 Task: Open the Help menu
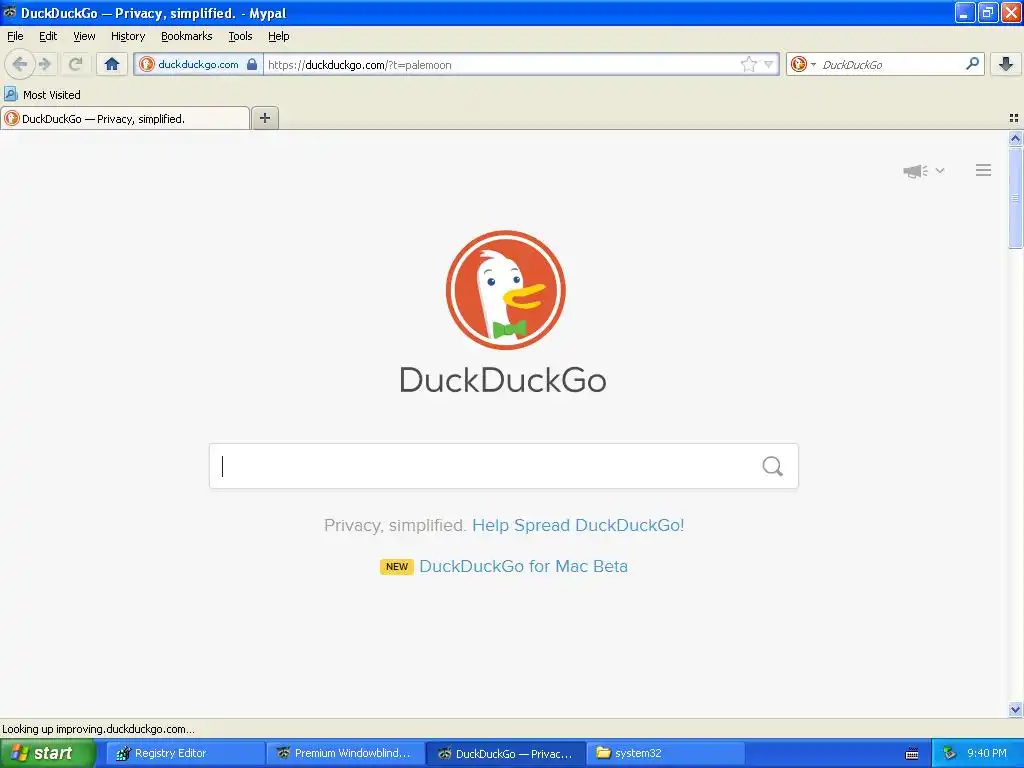click(278, 36)
